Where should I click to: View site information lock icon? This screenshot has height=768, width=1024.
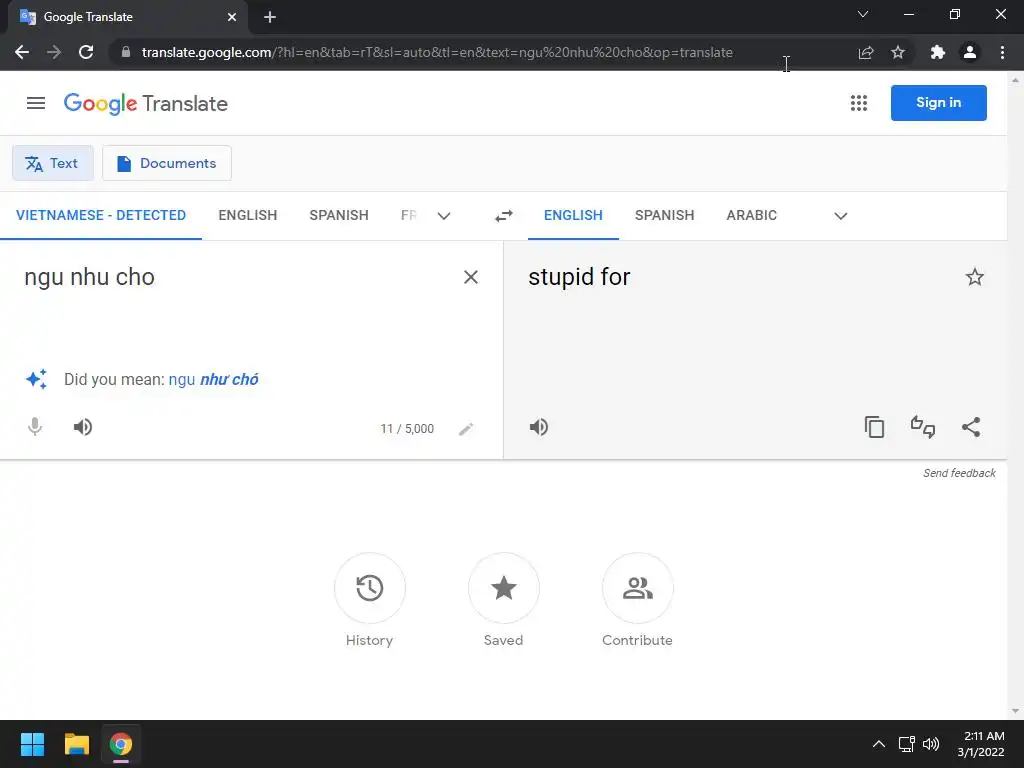coord(126,52)
